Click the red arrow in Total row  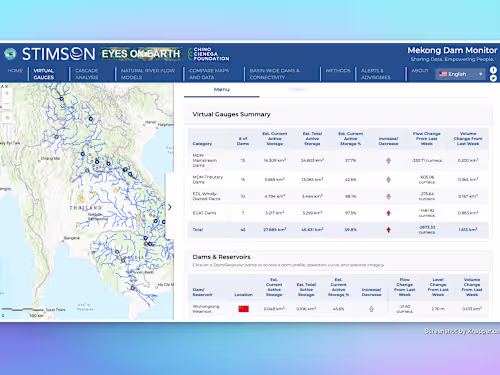pos(388,230)
